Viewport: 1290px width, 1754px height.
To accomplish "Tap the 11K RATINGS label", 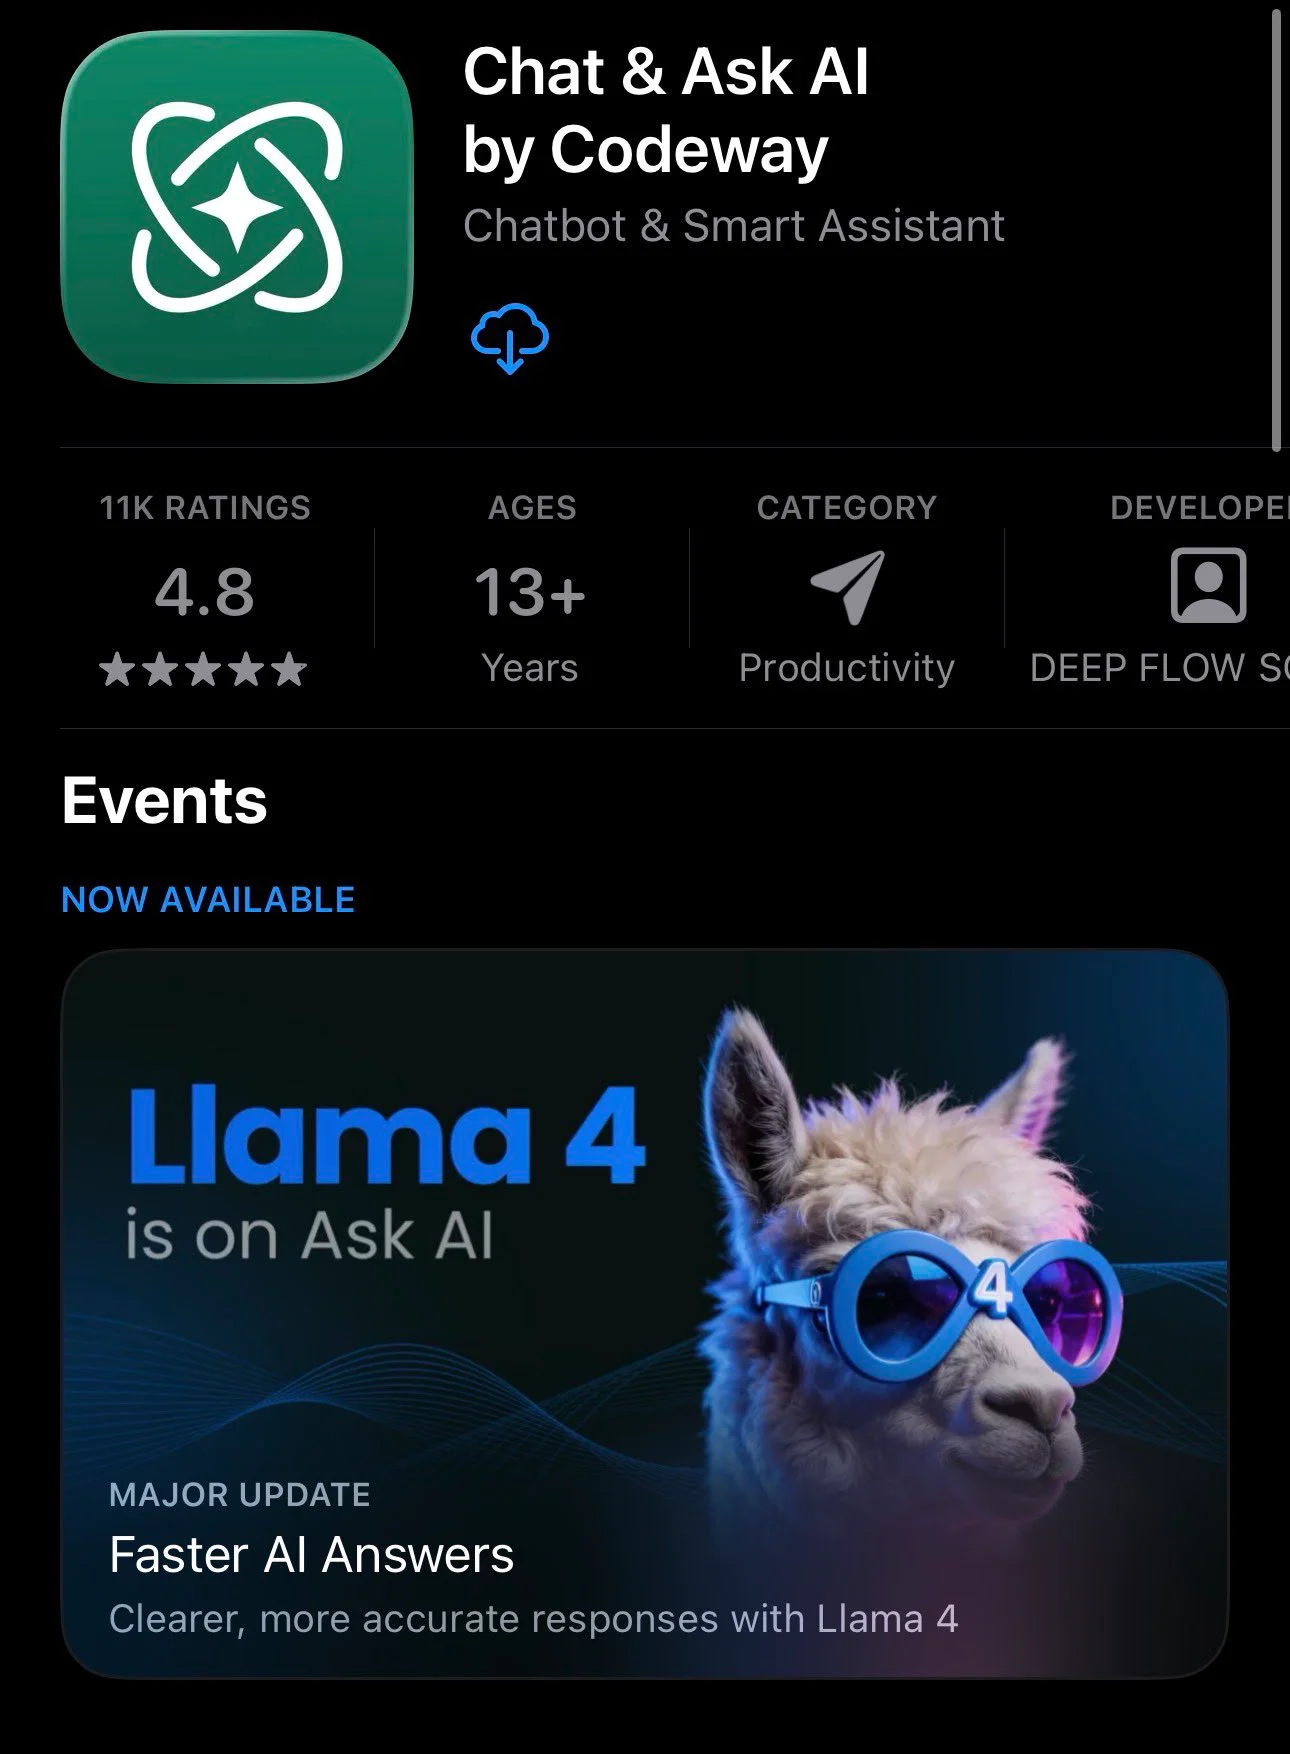I will tap(205, 508).
